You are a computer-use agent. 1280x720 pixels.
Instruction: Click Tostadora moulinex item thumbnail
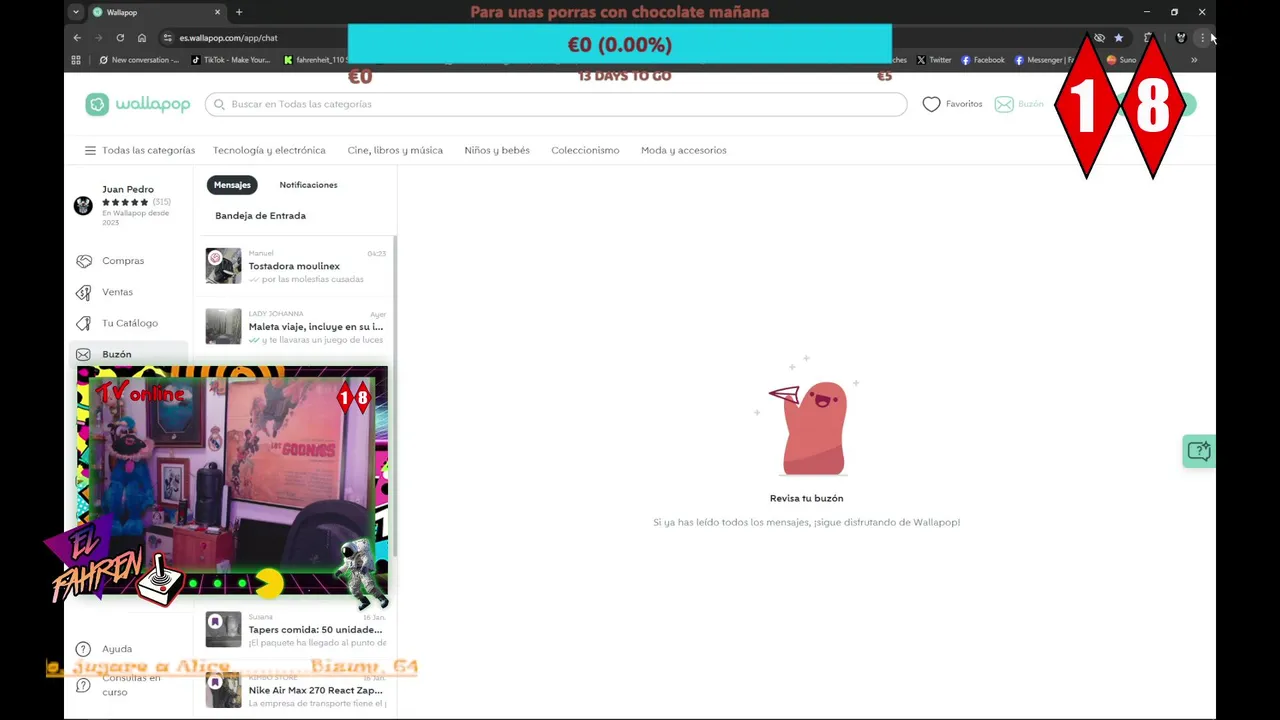click(x=223, y=266)
